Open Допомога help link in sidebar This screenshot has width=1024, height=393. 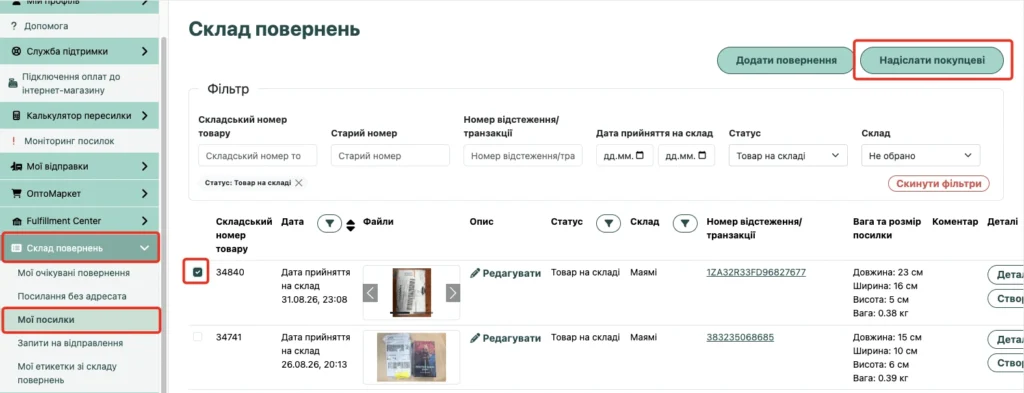46,26
